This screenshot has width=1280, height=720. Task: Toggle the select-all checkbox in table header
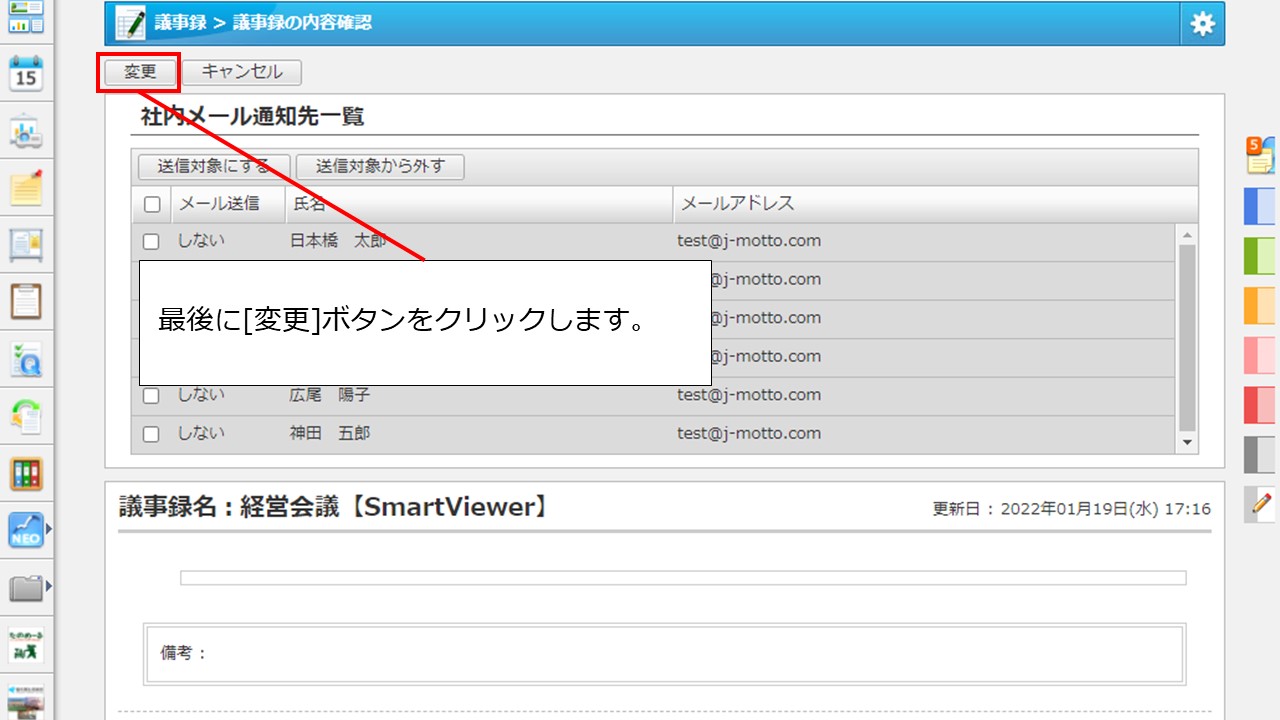point(152,205)
